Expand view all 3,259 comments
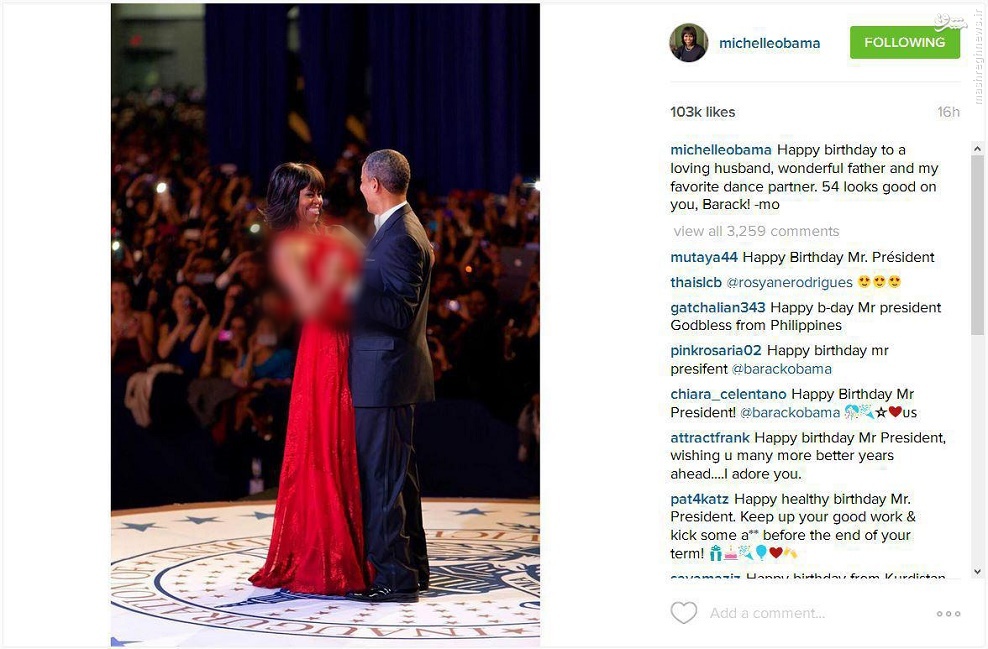The width and height of the screenshot is (988, 649). pyautogui.click(x=756, y=231)
